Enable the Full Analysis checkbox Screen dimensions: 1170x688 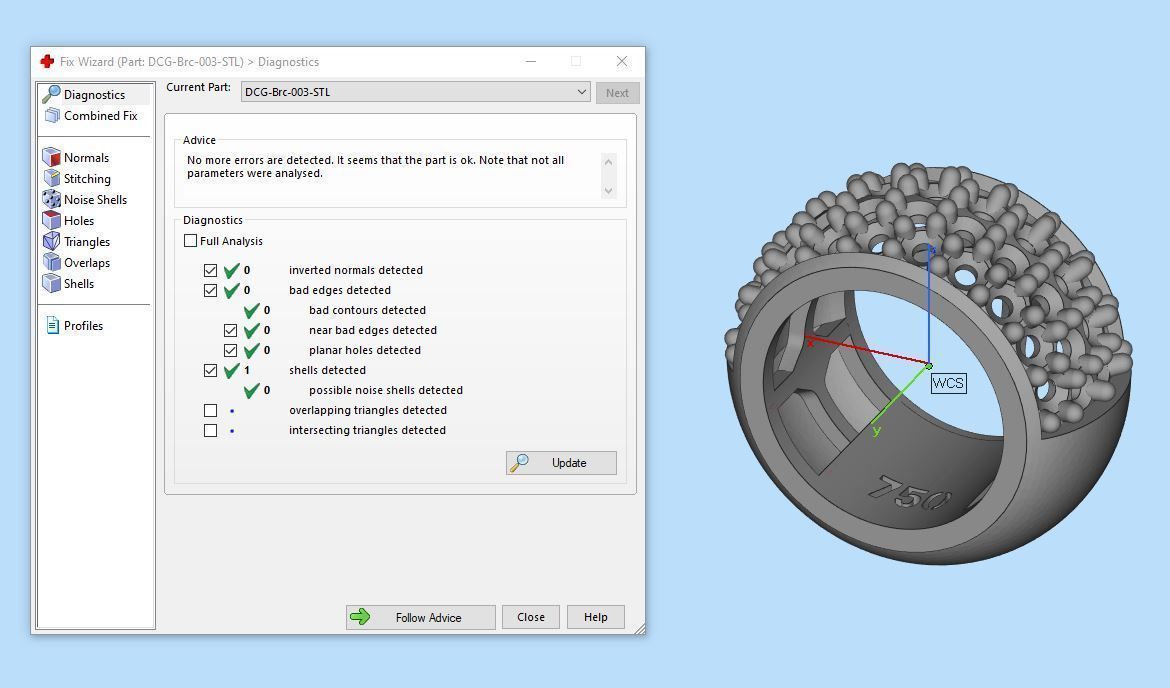pos(190,240)
